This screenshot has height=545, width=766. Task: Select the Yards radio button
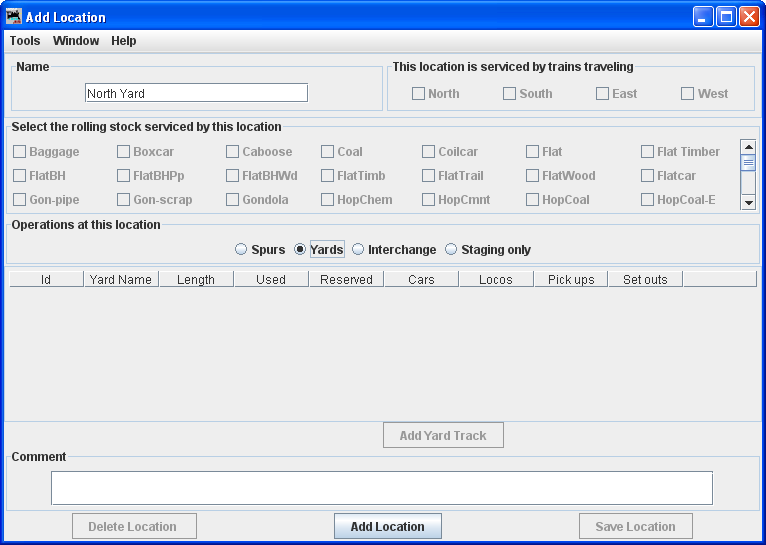(300, 250)
